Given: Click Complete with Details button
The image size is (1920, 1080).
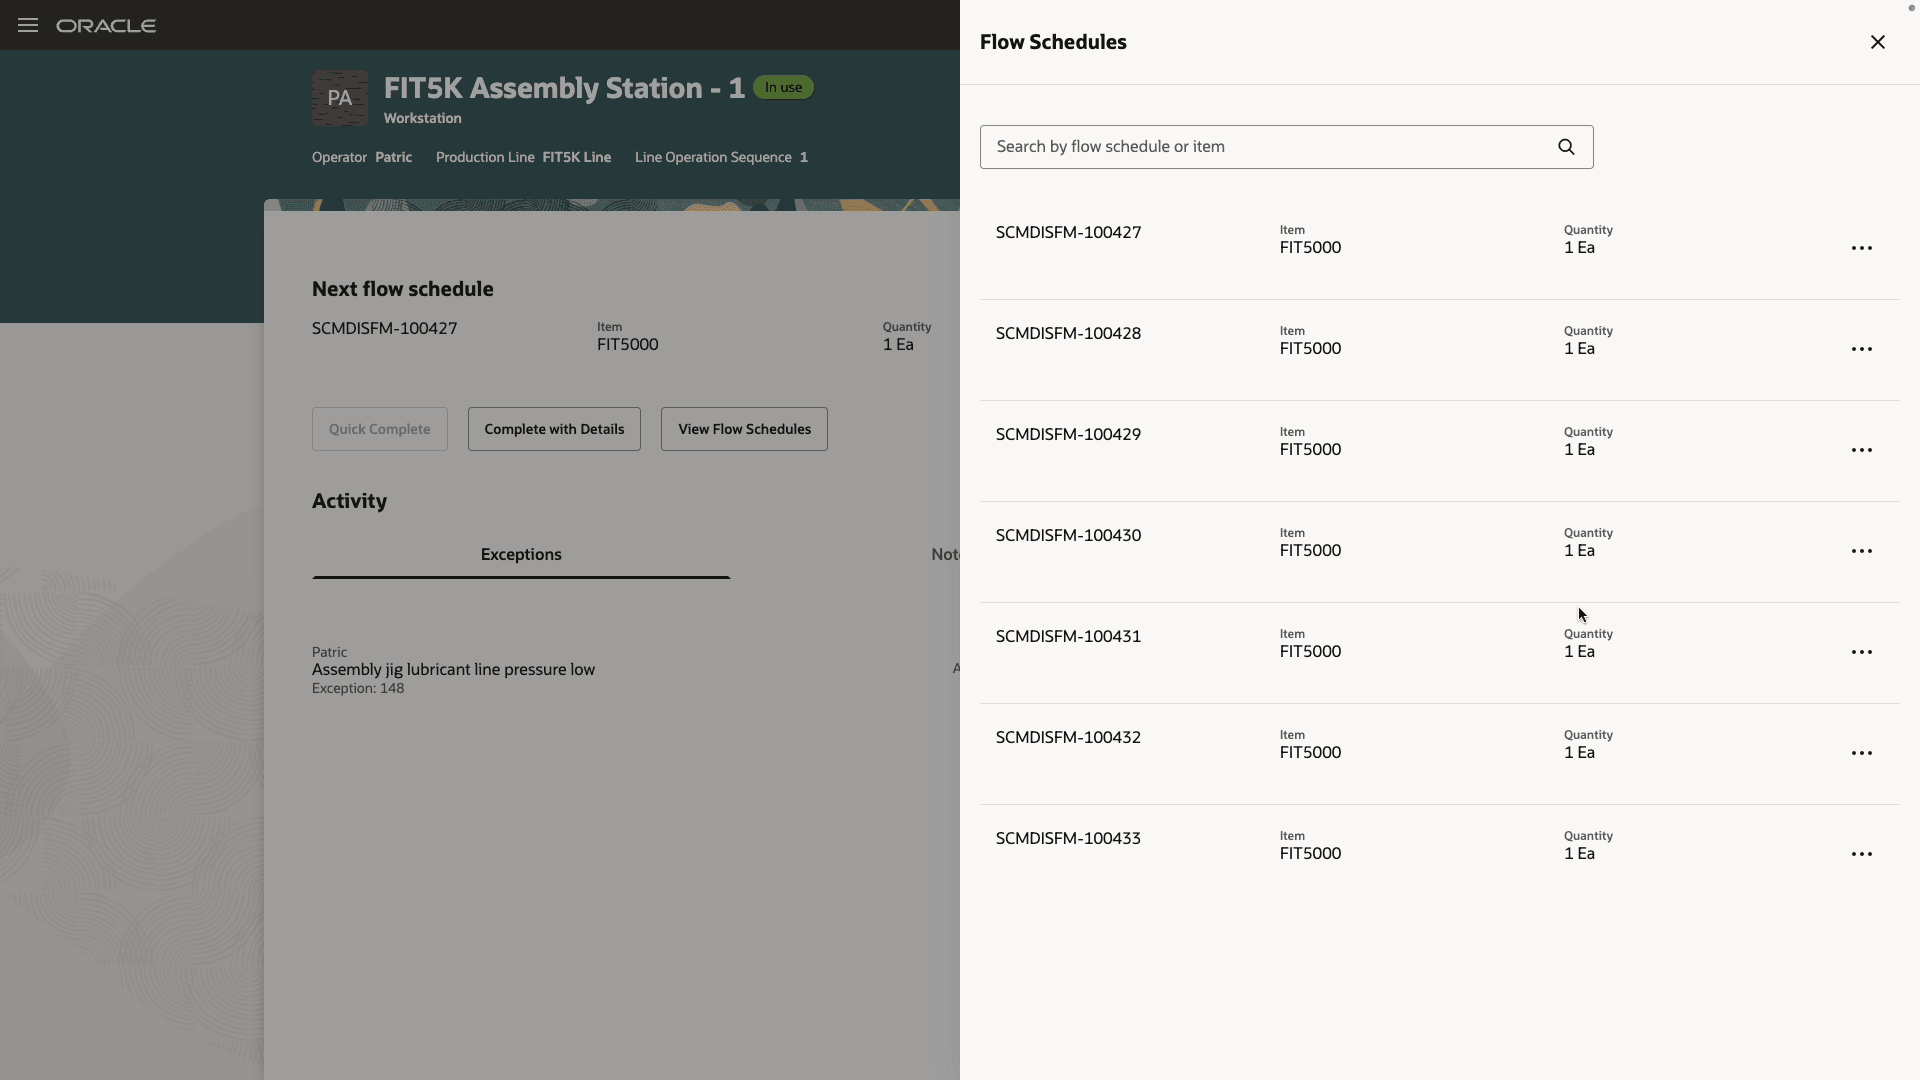Looking at the screenshot, I should [x=554, y=429].
